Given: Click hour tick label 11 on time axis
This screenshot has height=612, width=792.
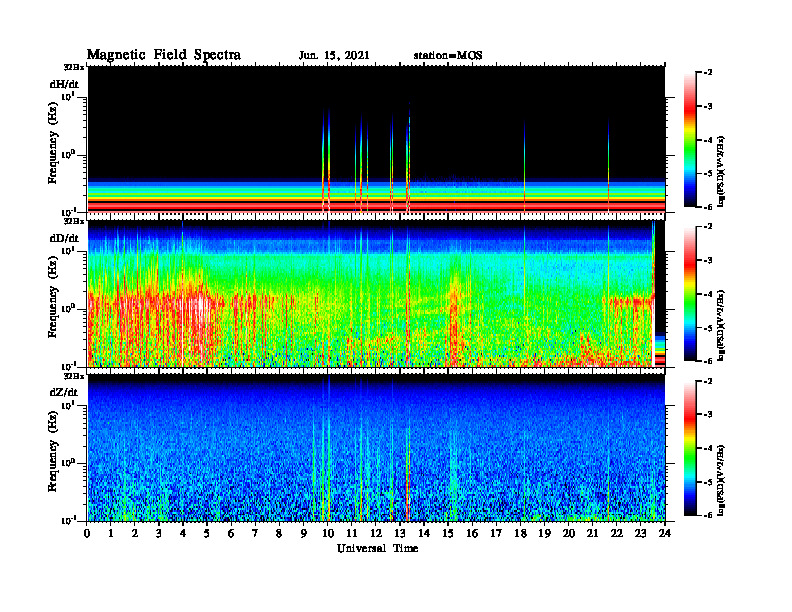Looking at the screenshot, I should [x=352, y=533].
